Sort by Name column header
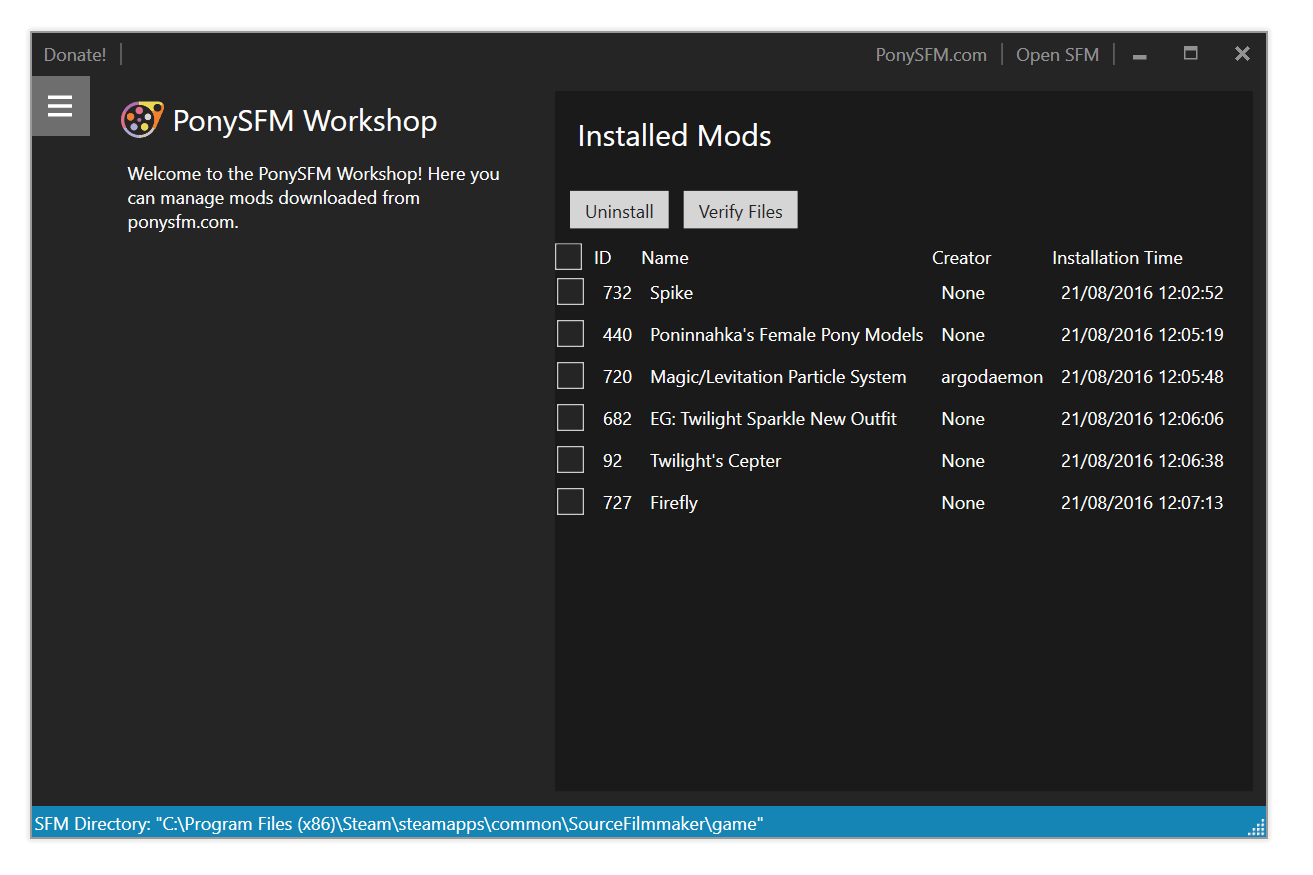 tap(665, 258)
